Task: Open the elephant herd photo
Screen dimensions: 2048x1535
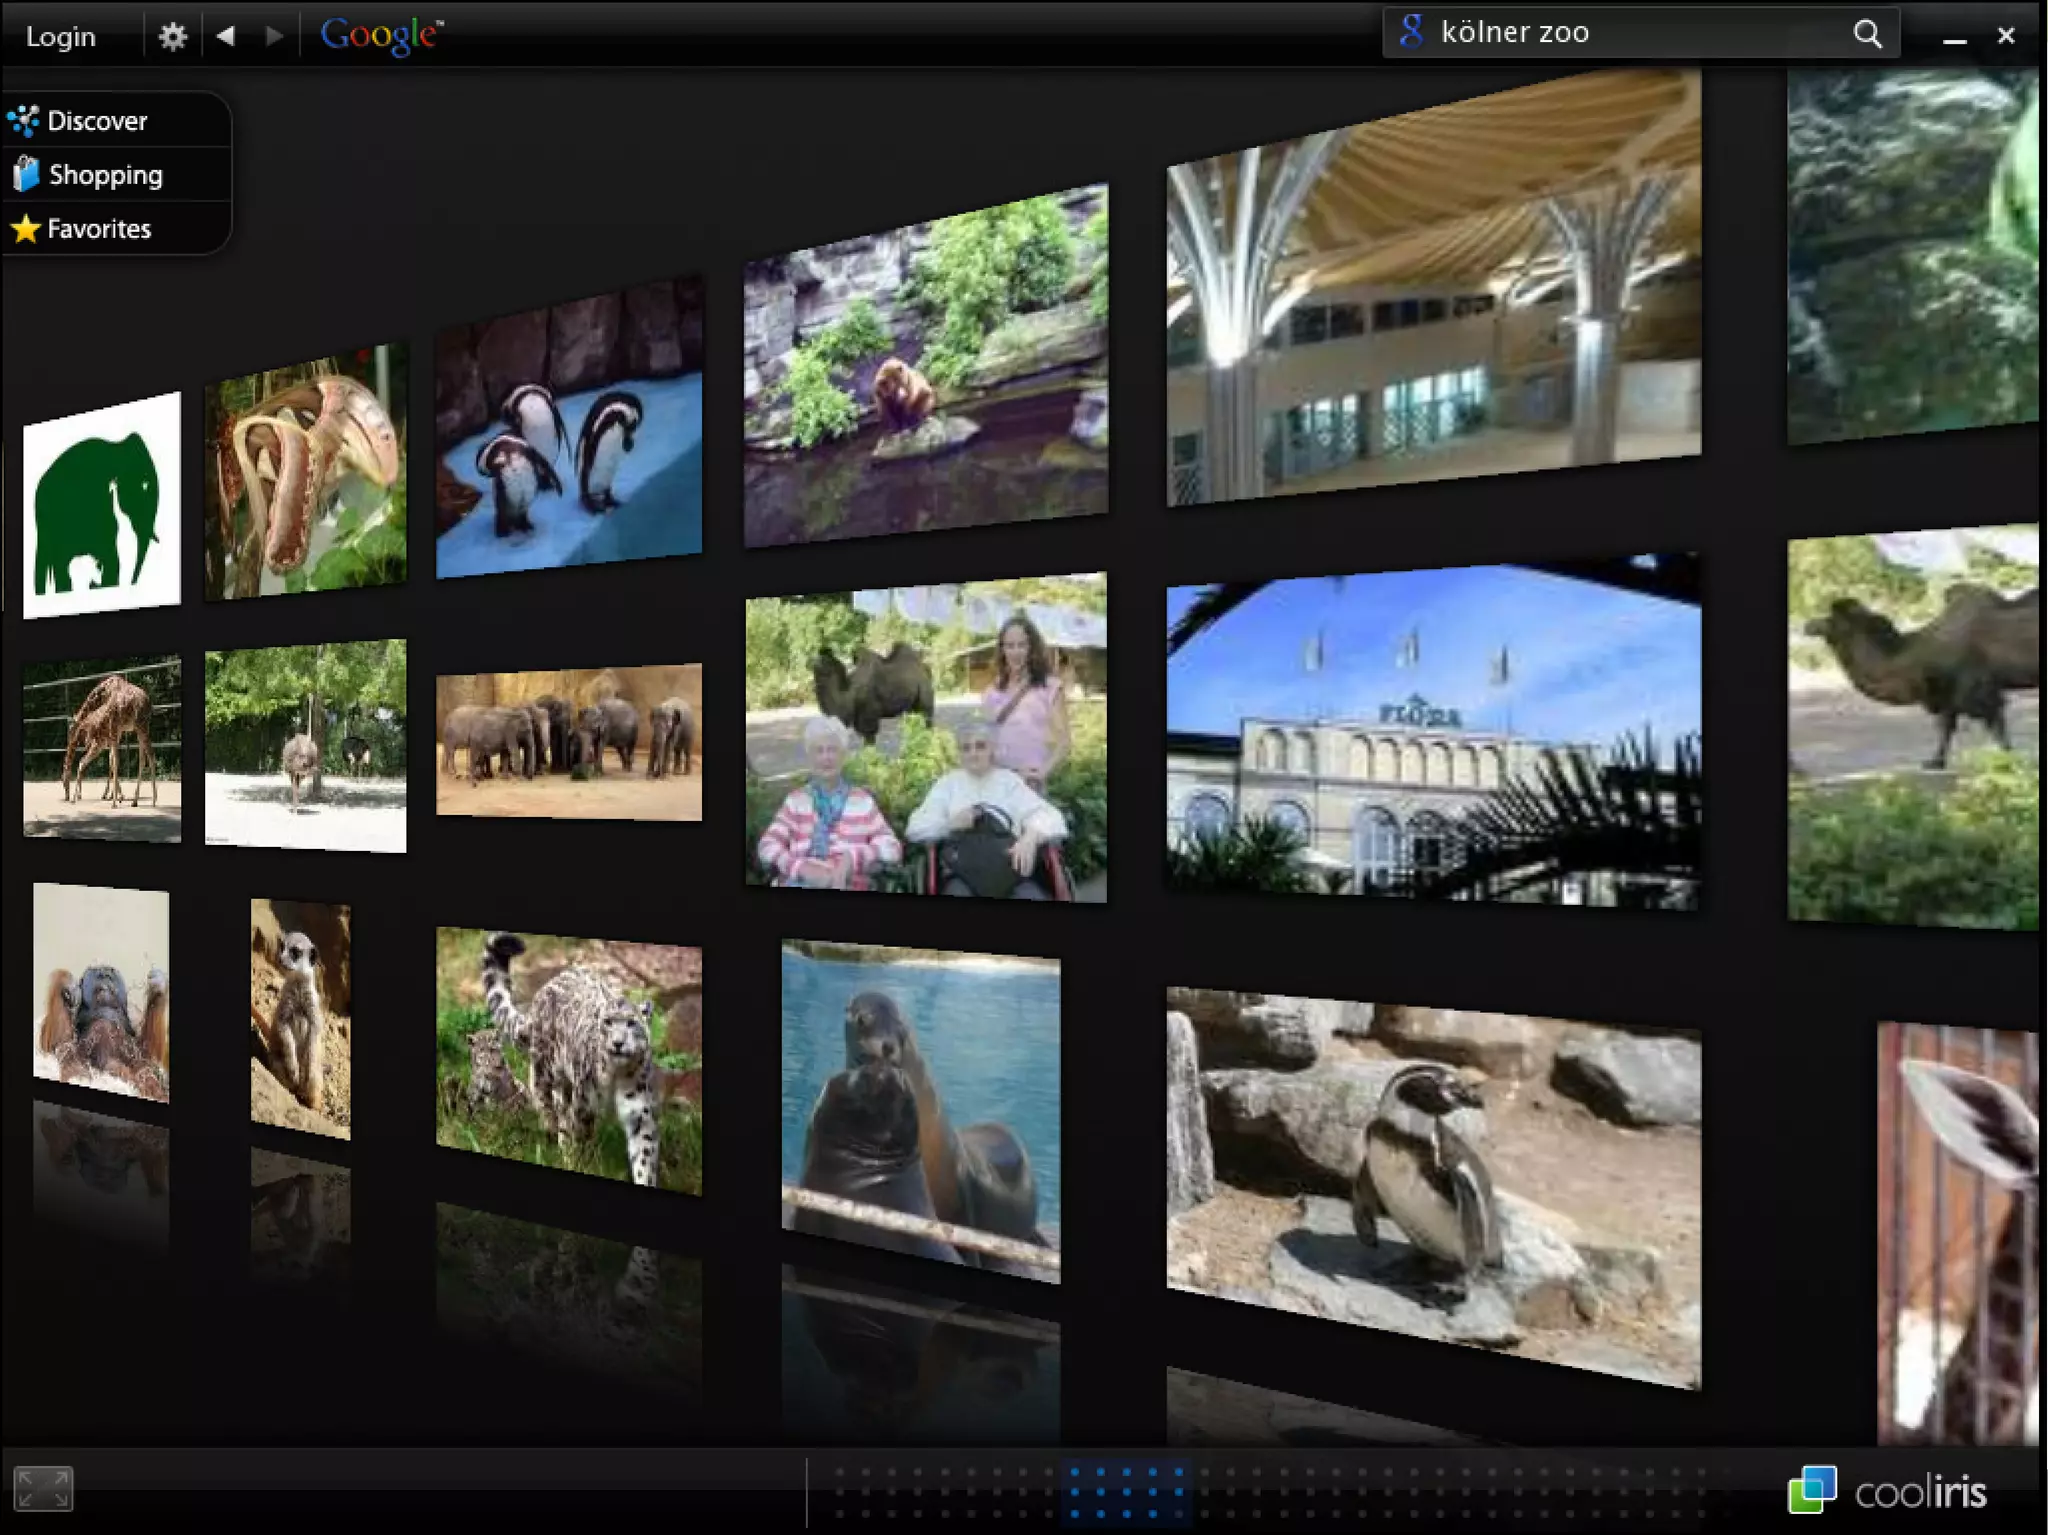Action: click(568, 742)
